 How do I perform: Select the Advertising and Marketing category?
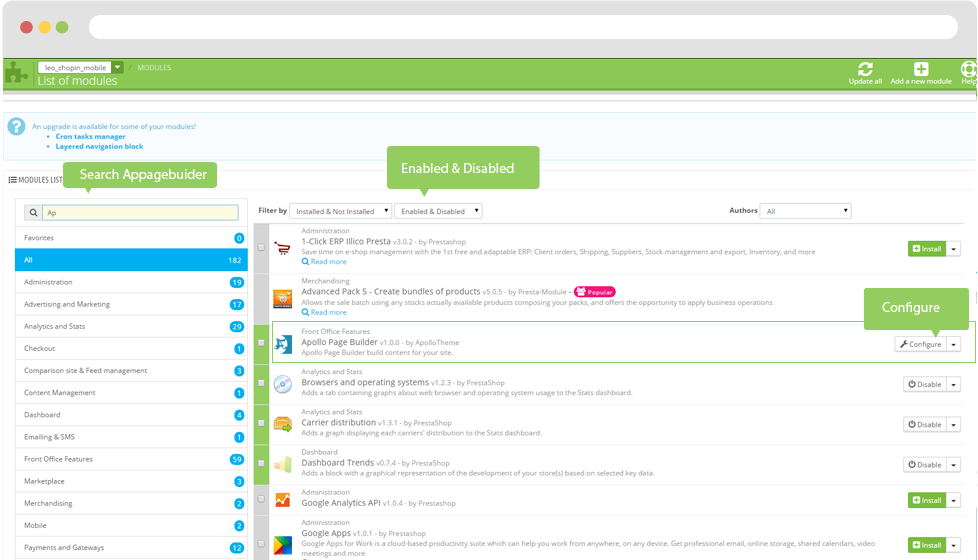pos(132,304)
